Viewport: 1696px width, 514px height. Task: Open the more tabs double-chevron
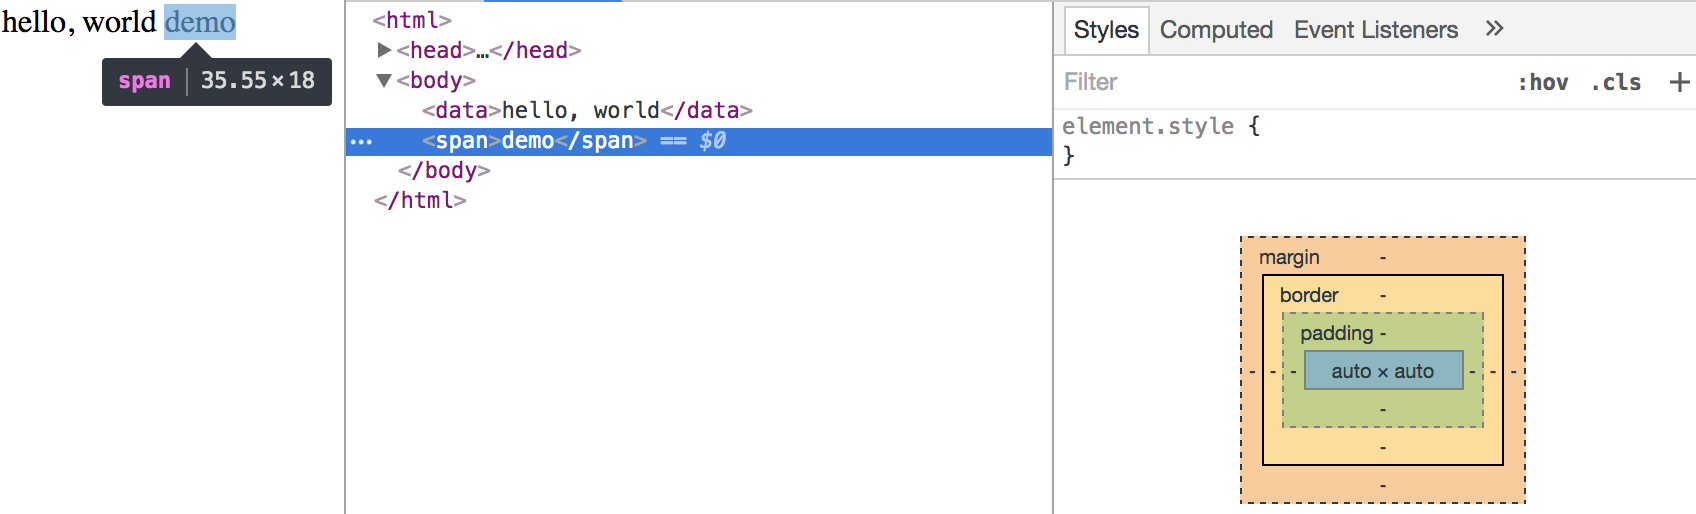(1494, 29)
